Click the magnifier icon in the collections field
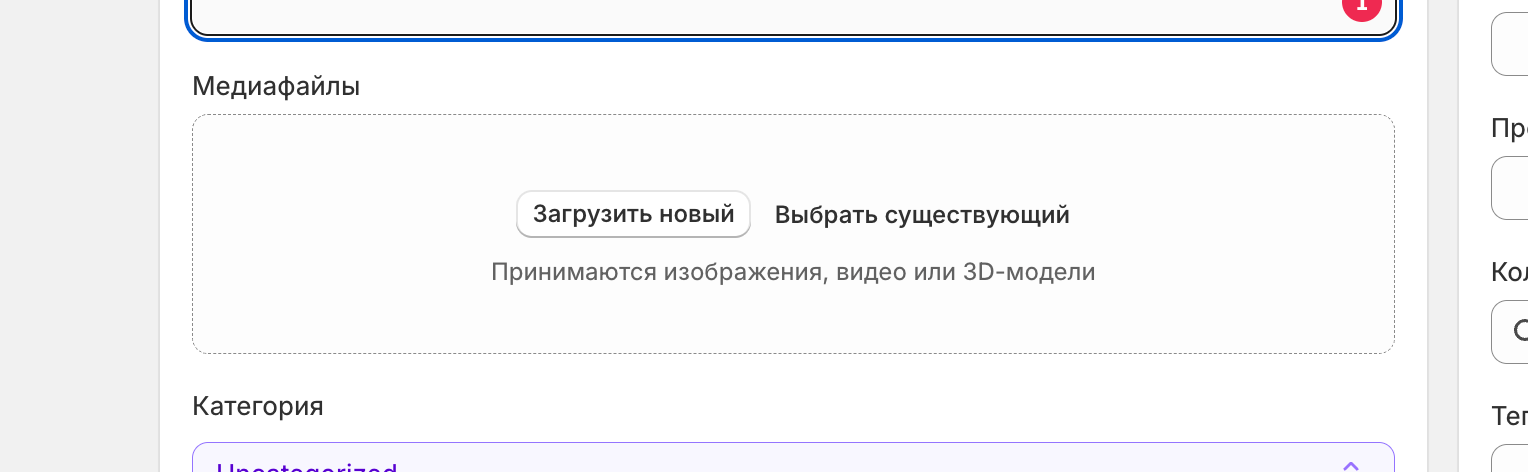This screenshot has width=1528, height=472. coord(1521,331)
